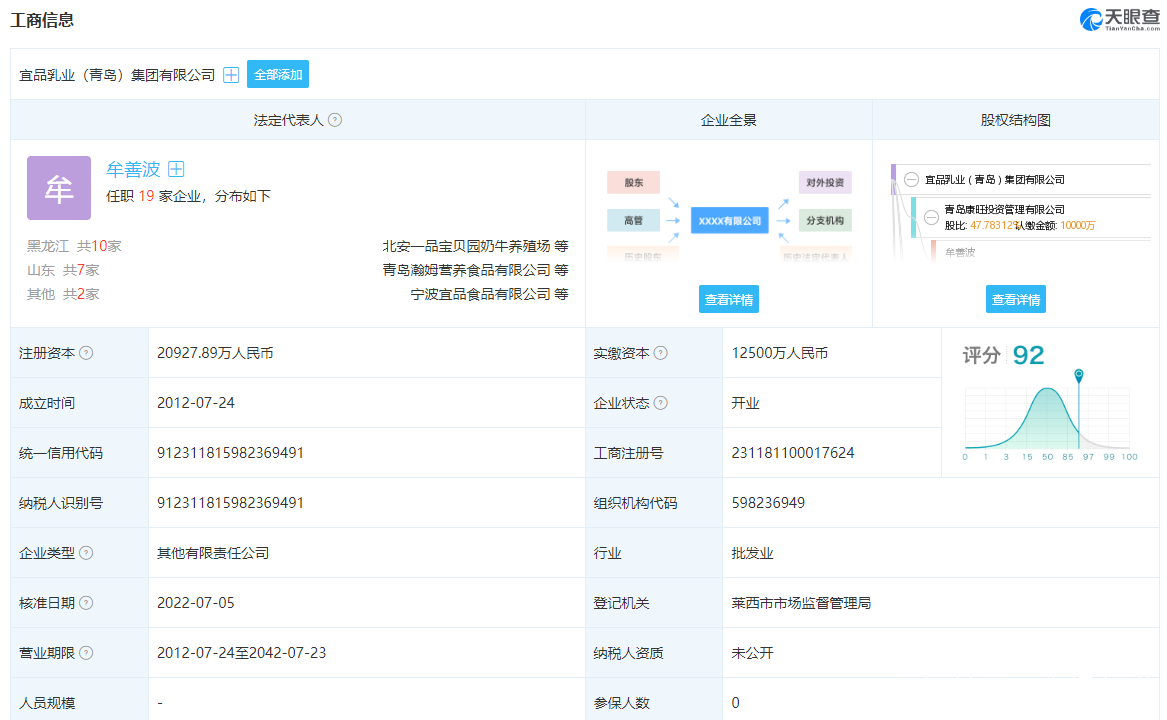Click the question mark next to 注册资本

pyautogui.click(x=86, y=353)
